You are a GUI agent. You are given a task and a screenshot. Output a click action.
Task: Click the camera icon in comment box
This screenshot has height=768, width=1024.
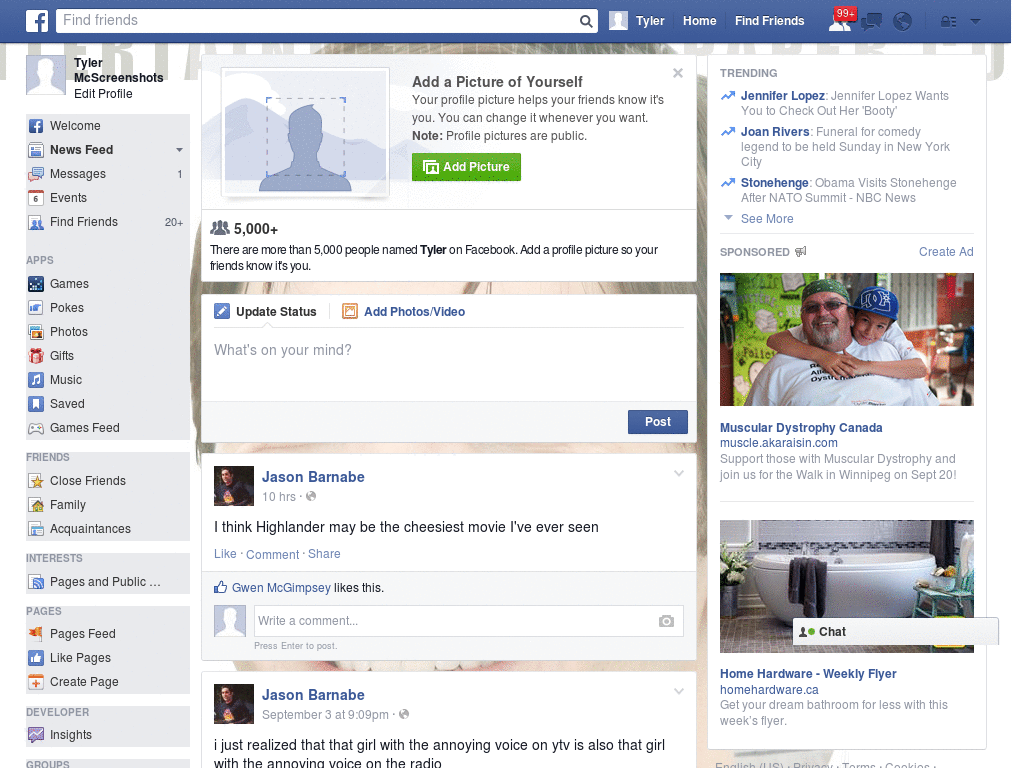(666, 621)
